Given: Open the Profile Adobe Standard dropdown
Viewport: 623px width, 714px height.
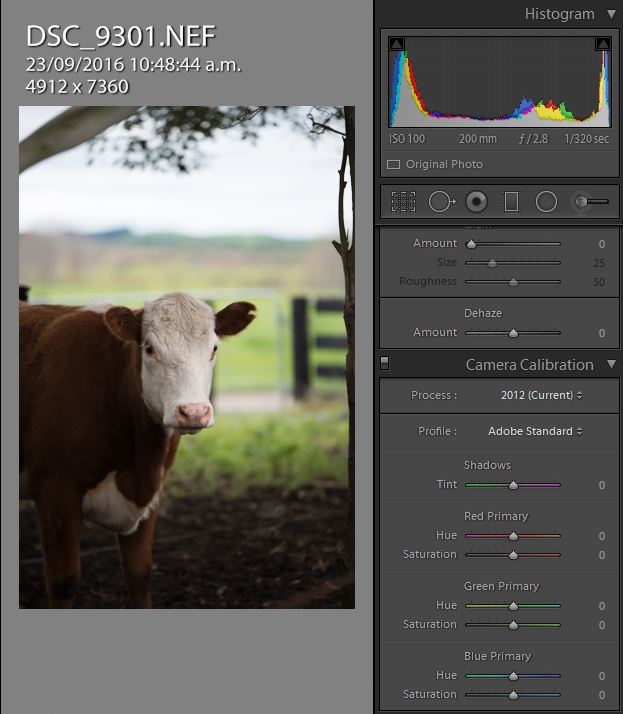Looking at the screenshot, I should pyautogui.click(x=535, y=431).
